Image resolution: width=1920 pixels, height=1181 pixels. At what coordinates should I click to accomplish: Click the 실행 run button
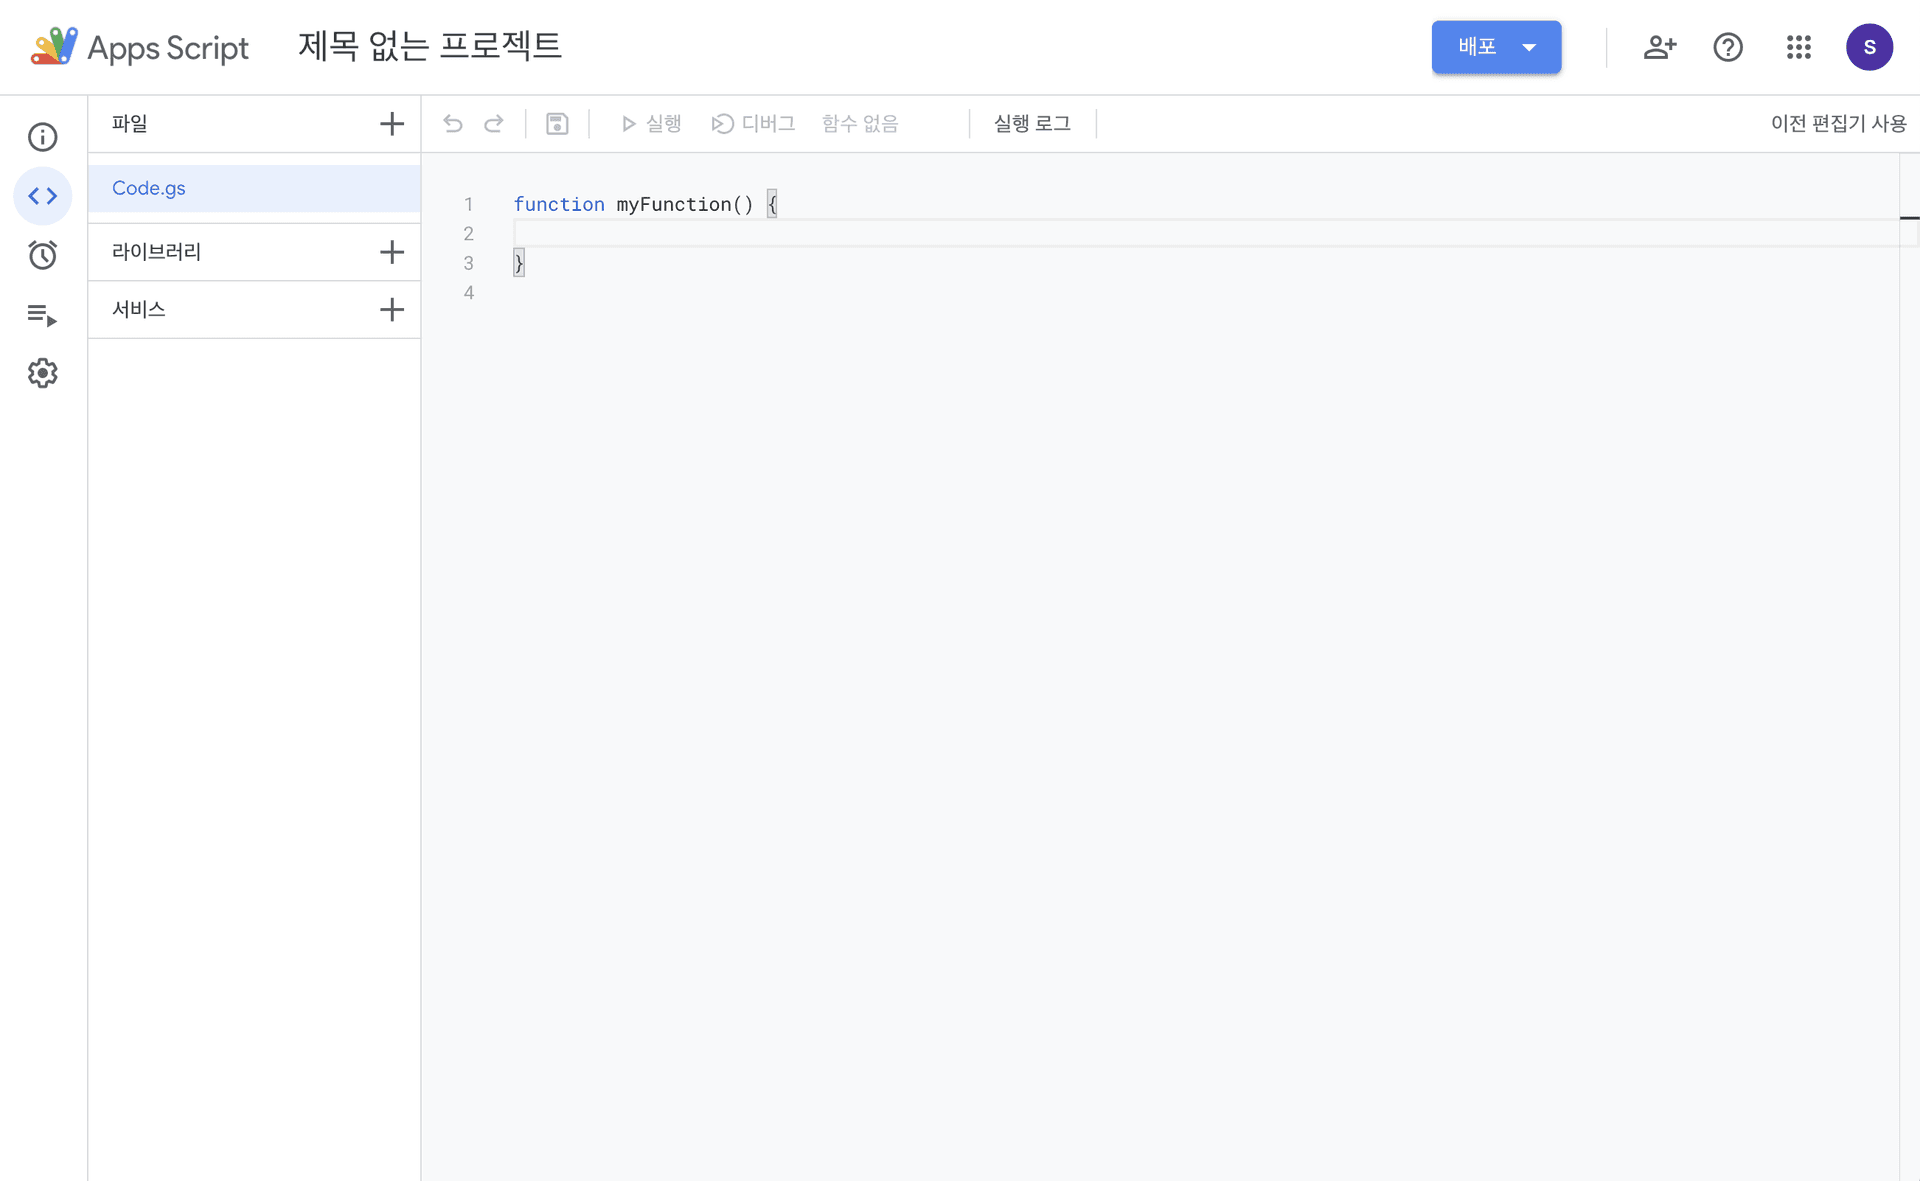pyautogui.click(x=651, y=124)
